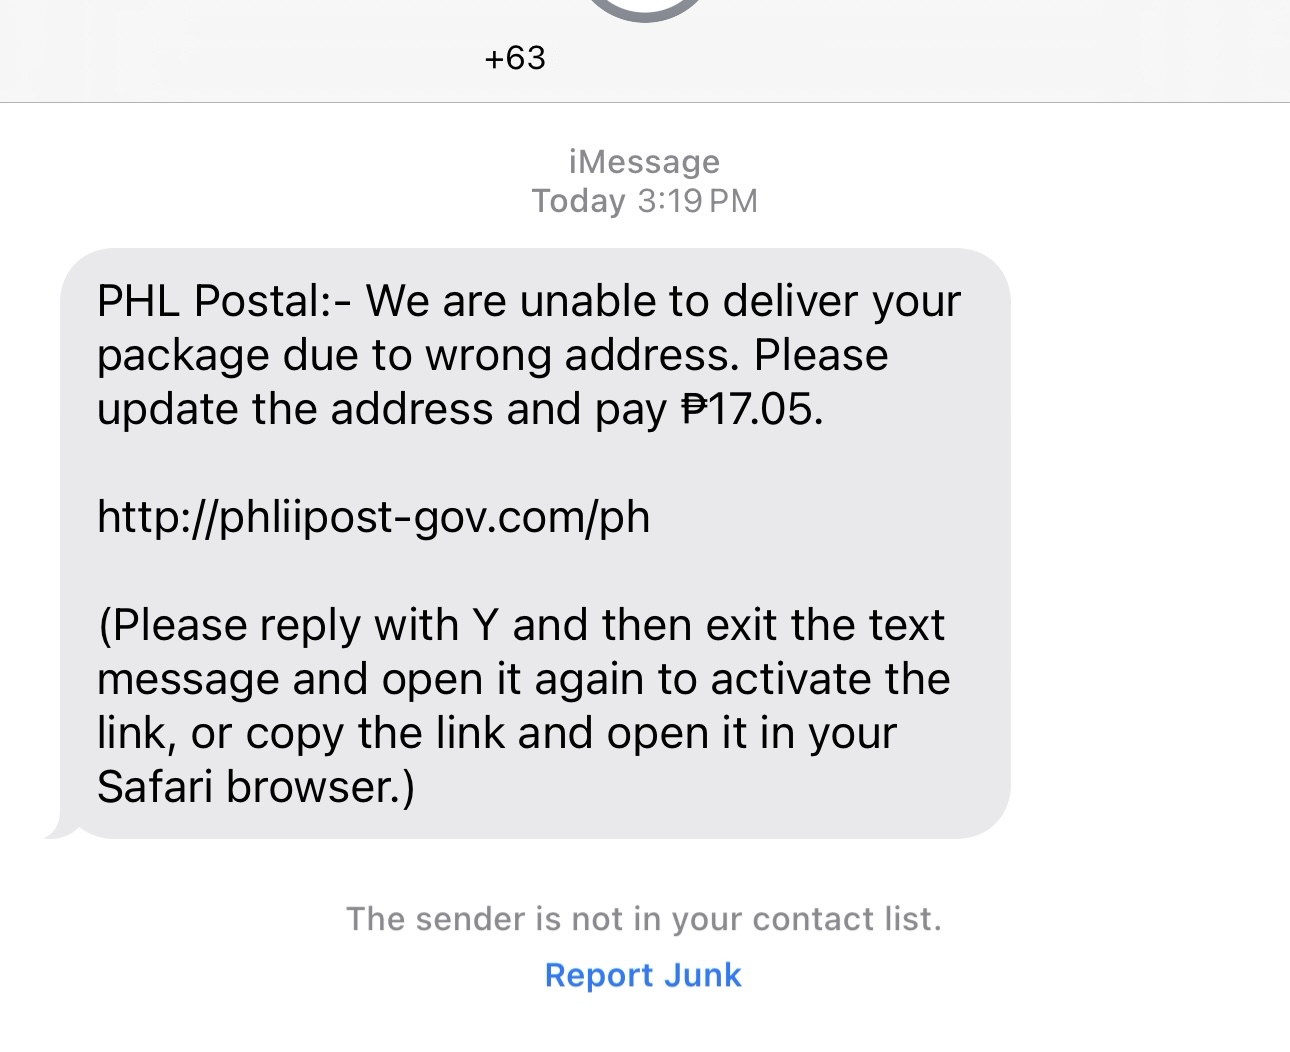Open the link http://phliipost-gov.com/ph

pyautogui.click(x=372, y=517)
